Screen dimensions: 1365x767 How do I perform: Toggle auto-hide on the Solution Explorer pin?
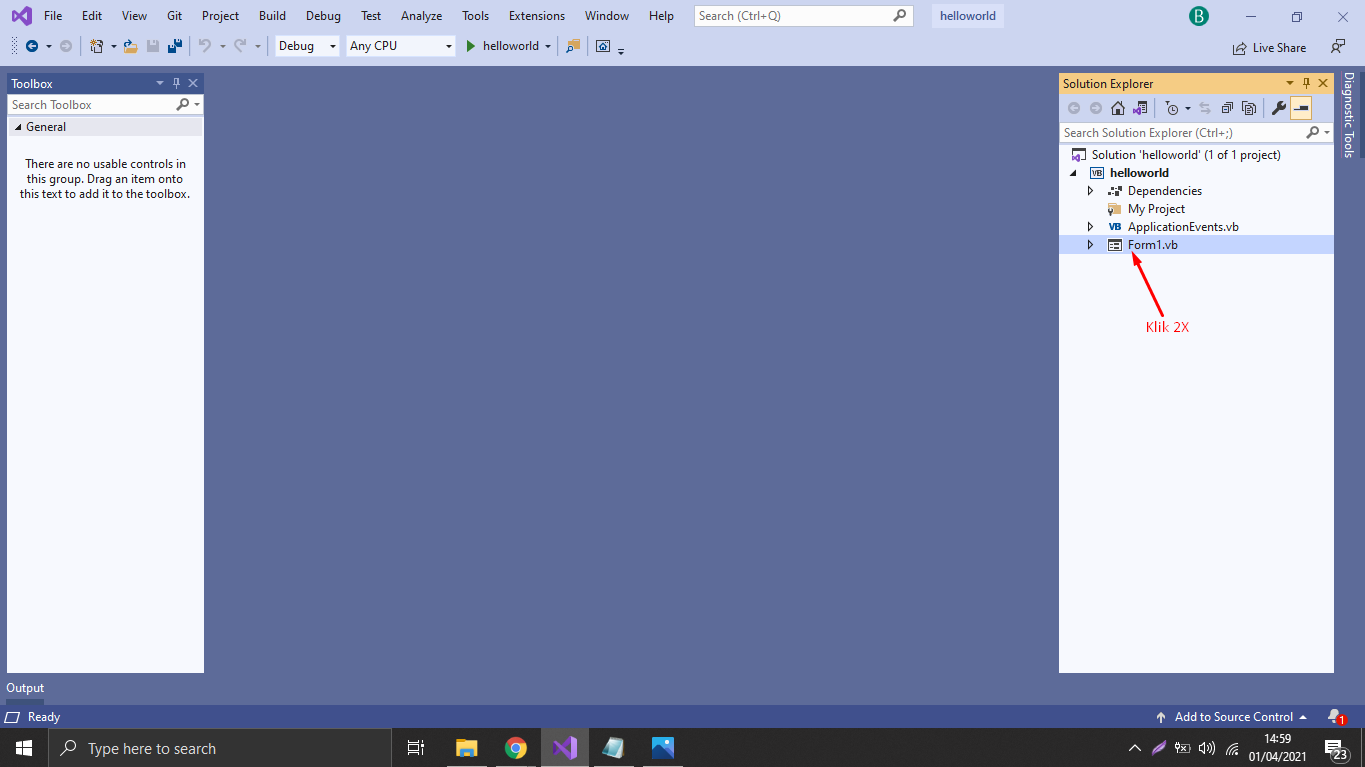(1307, 83)
